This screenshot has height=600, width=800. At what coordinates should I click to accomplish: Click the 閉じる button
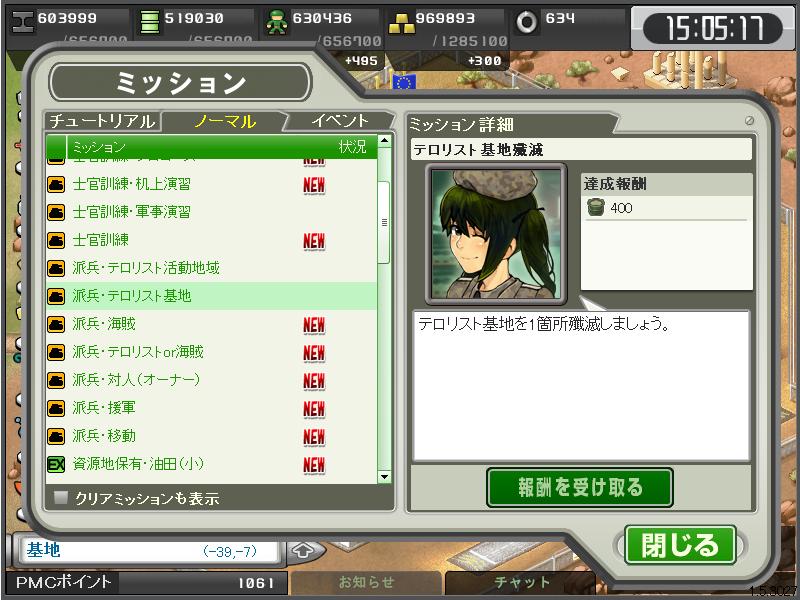[680, 545]
